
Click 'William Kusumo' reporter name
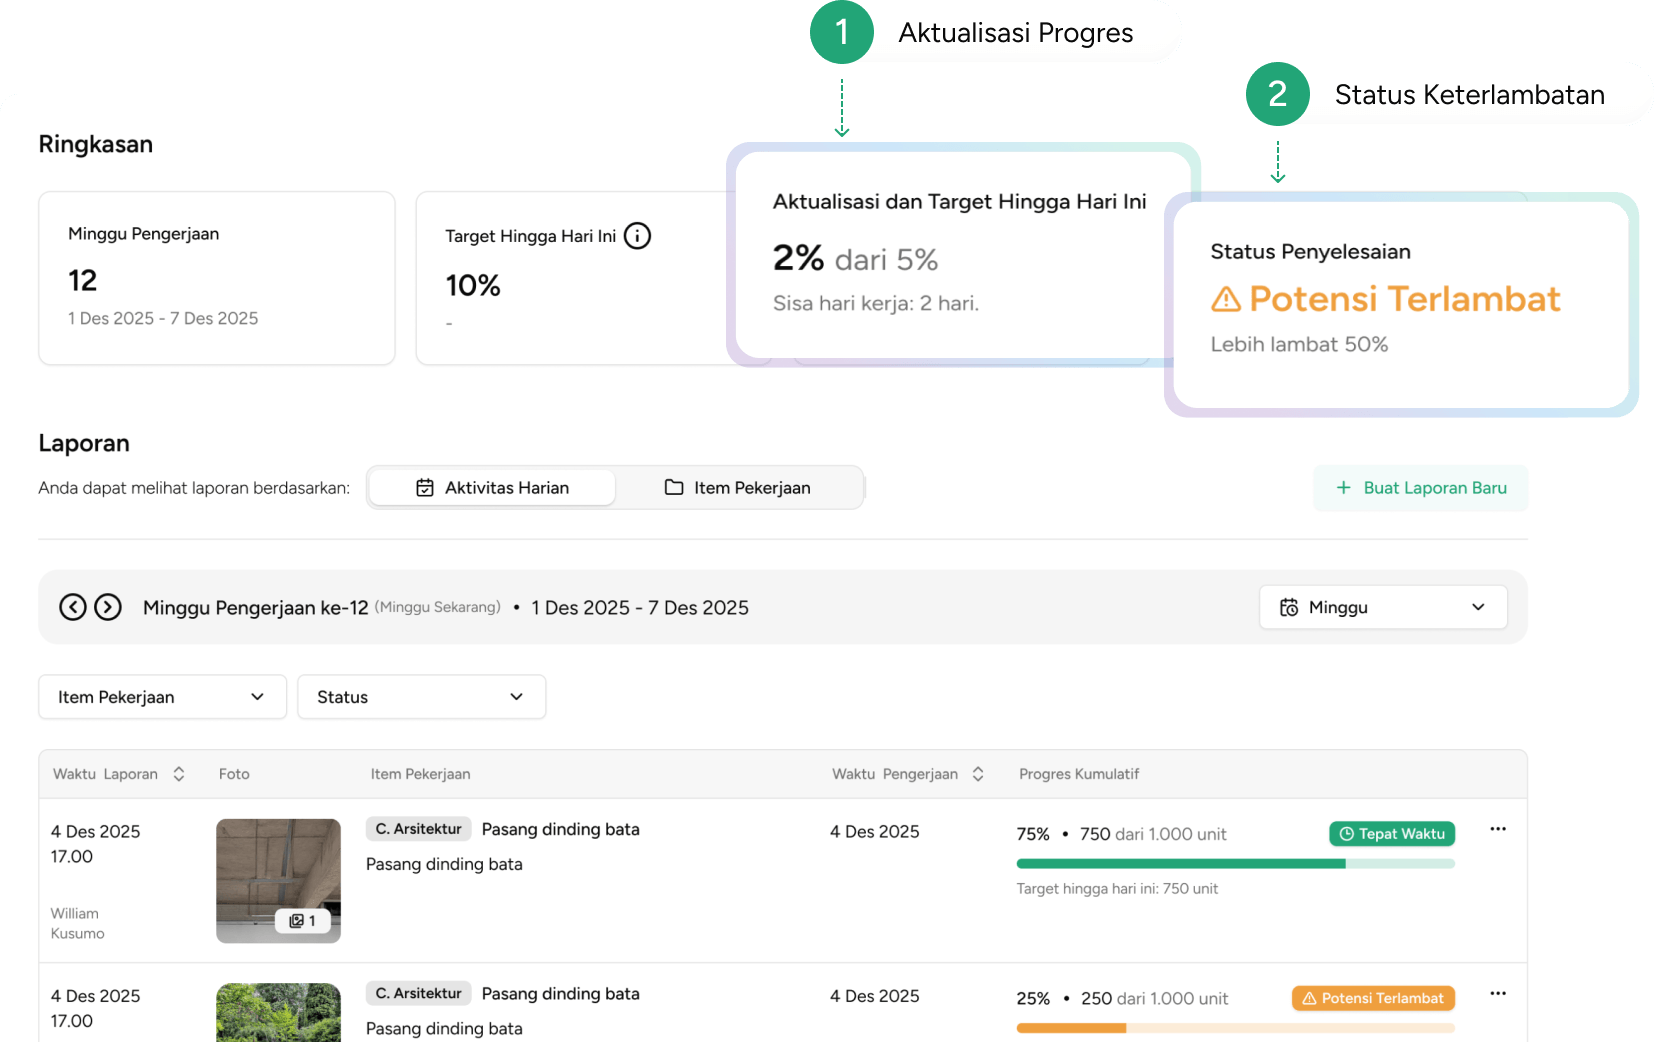coord(77,923)
